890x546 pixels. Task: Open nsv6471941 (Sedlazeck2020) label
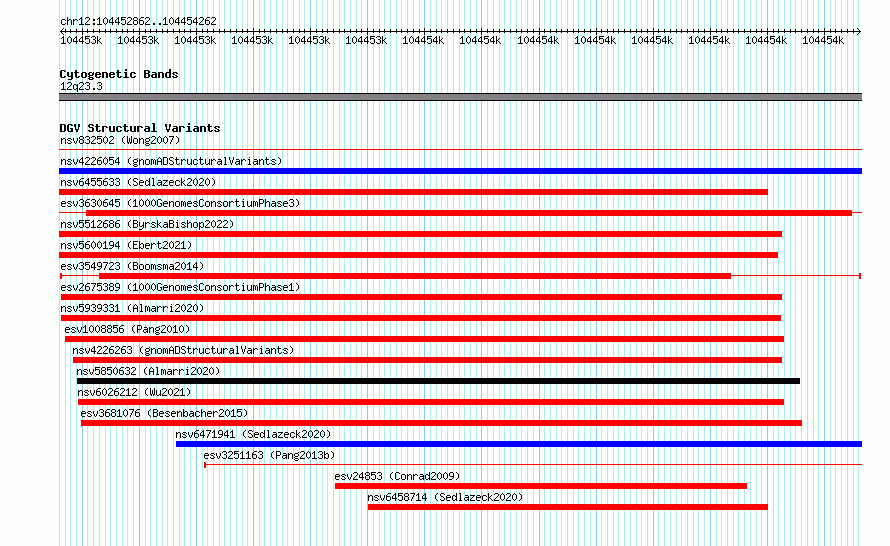pos(253,434)
